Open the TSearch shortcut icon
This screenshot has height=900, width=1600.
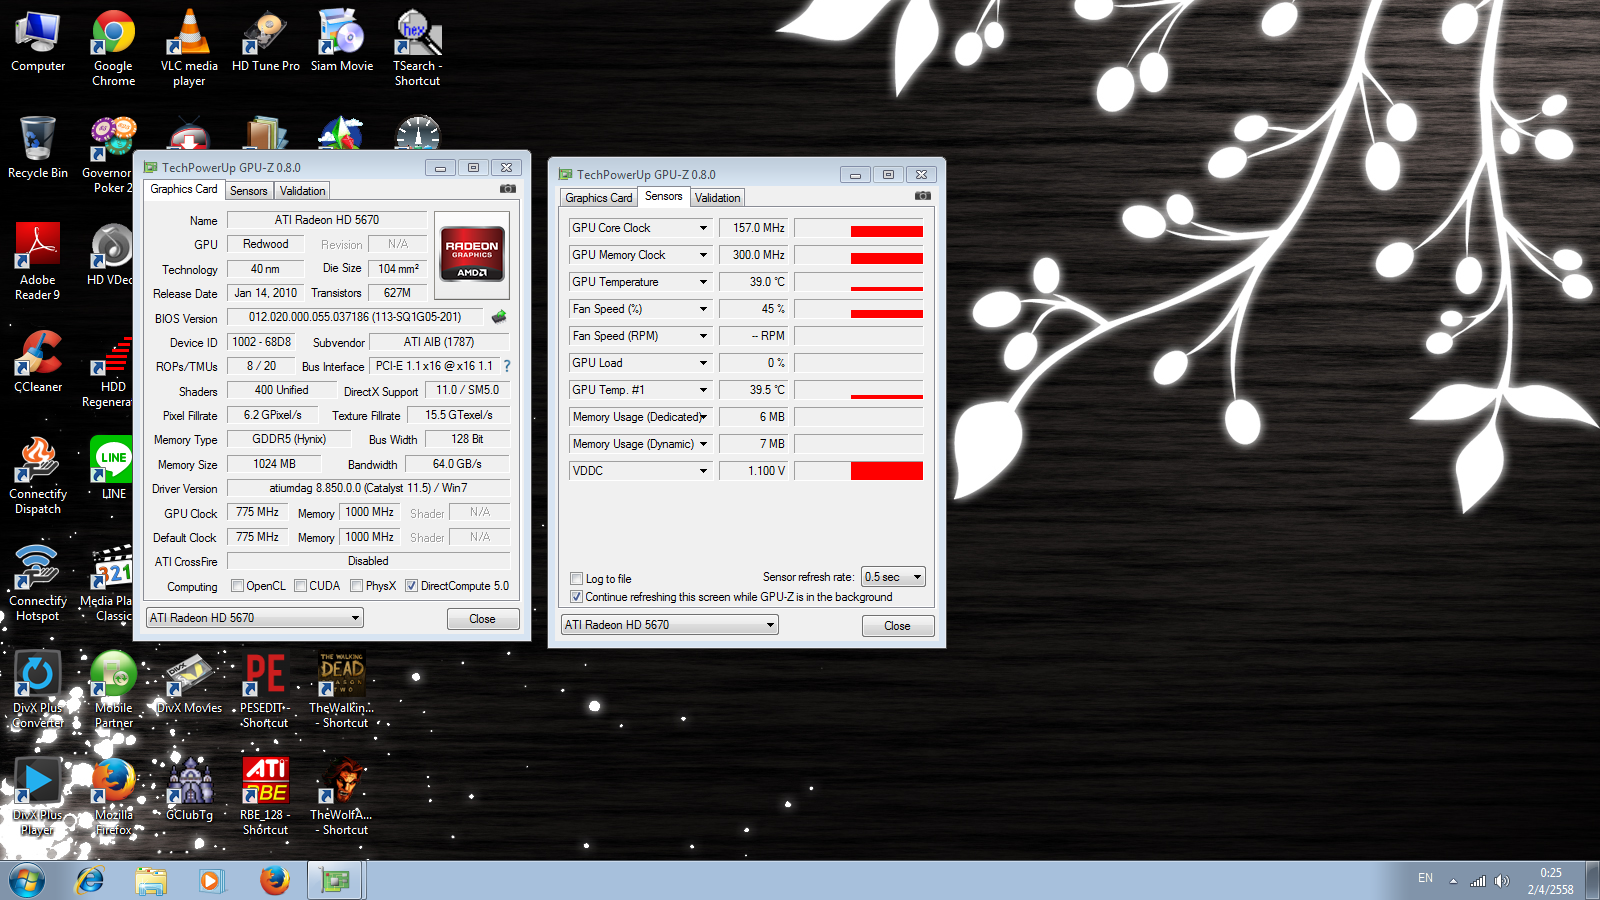coord(417,48)
